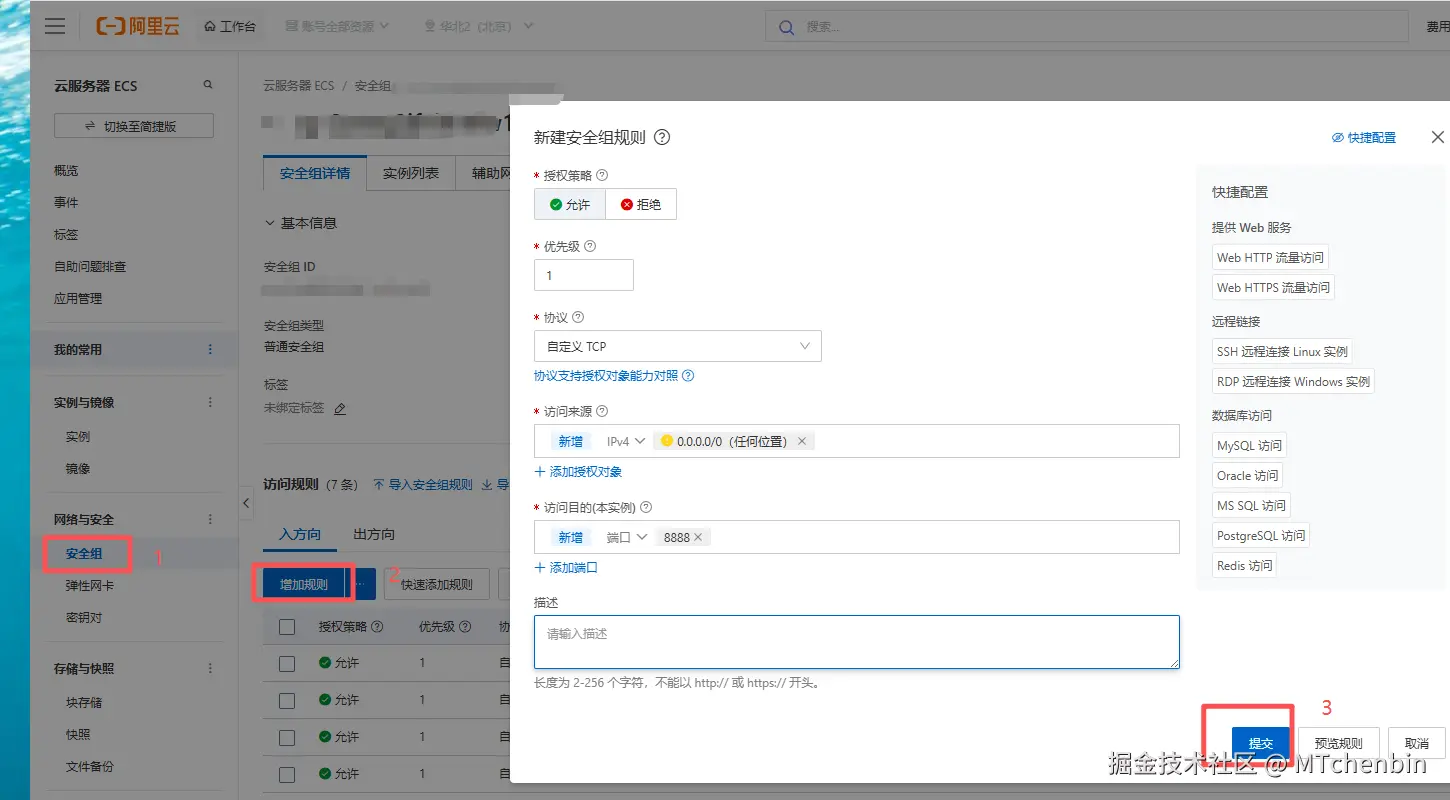Open the 工作台 workbench

pos(229,26)
